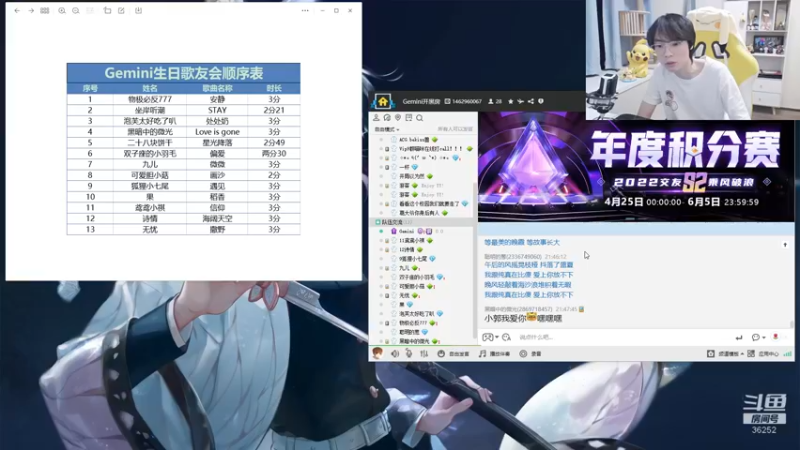Open thumbnail grid view in image viewer

tap(45, 11)
